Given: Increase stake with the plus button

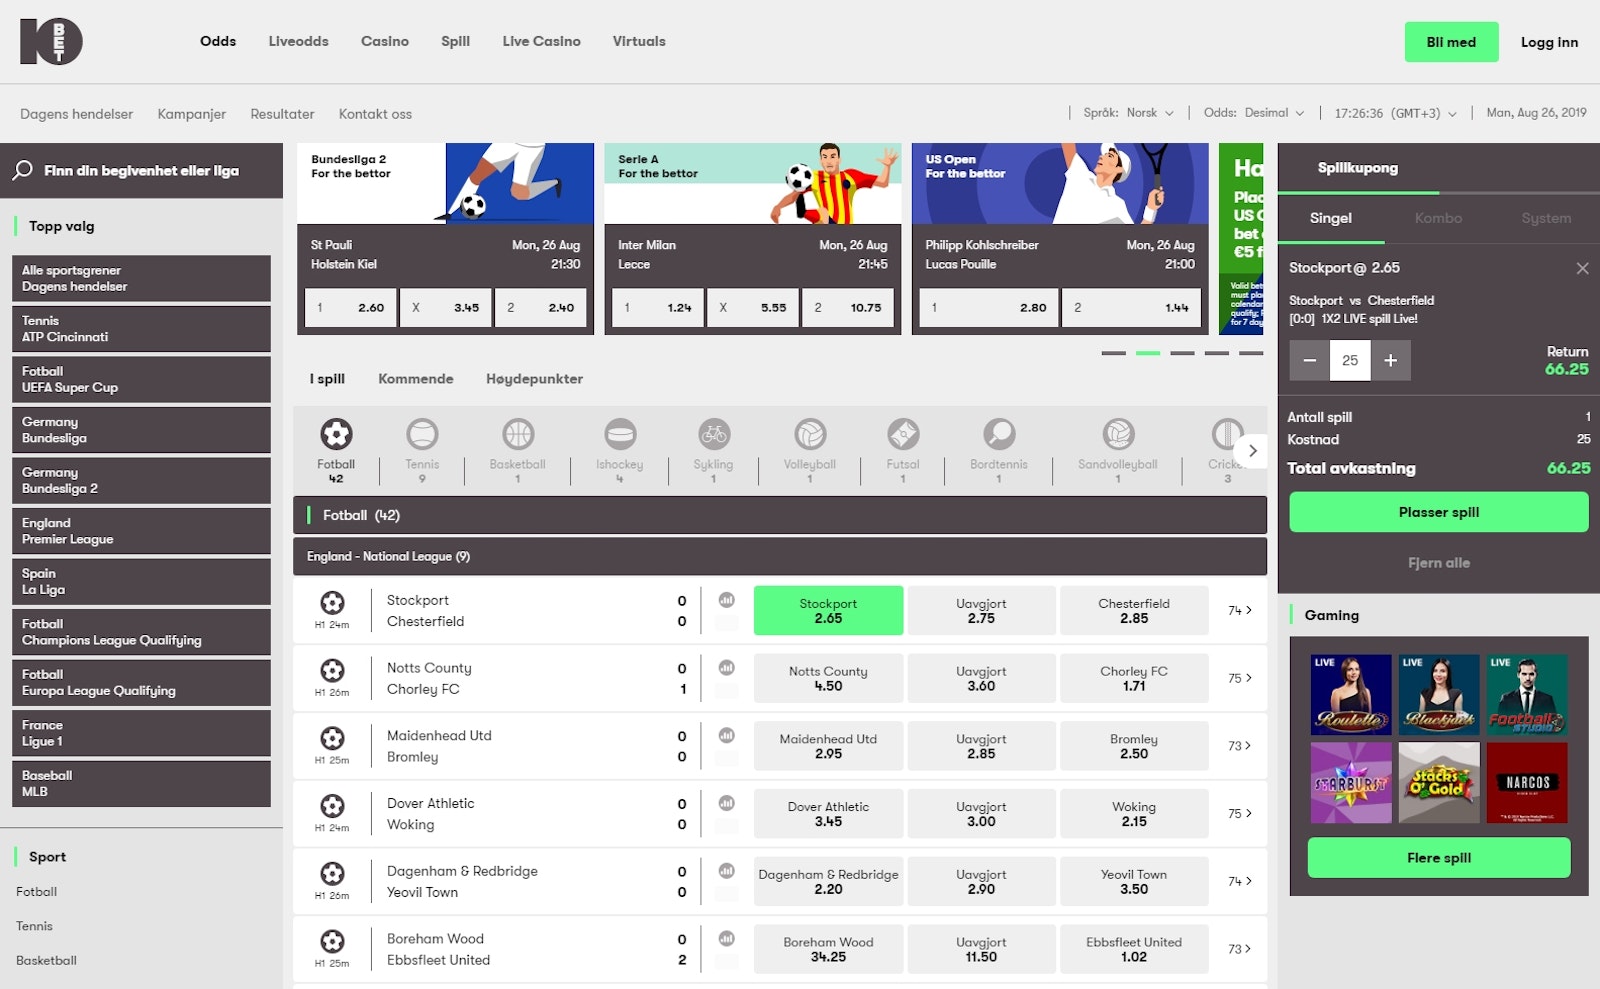Looking at the screenshot, I should point(1390,361).
